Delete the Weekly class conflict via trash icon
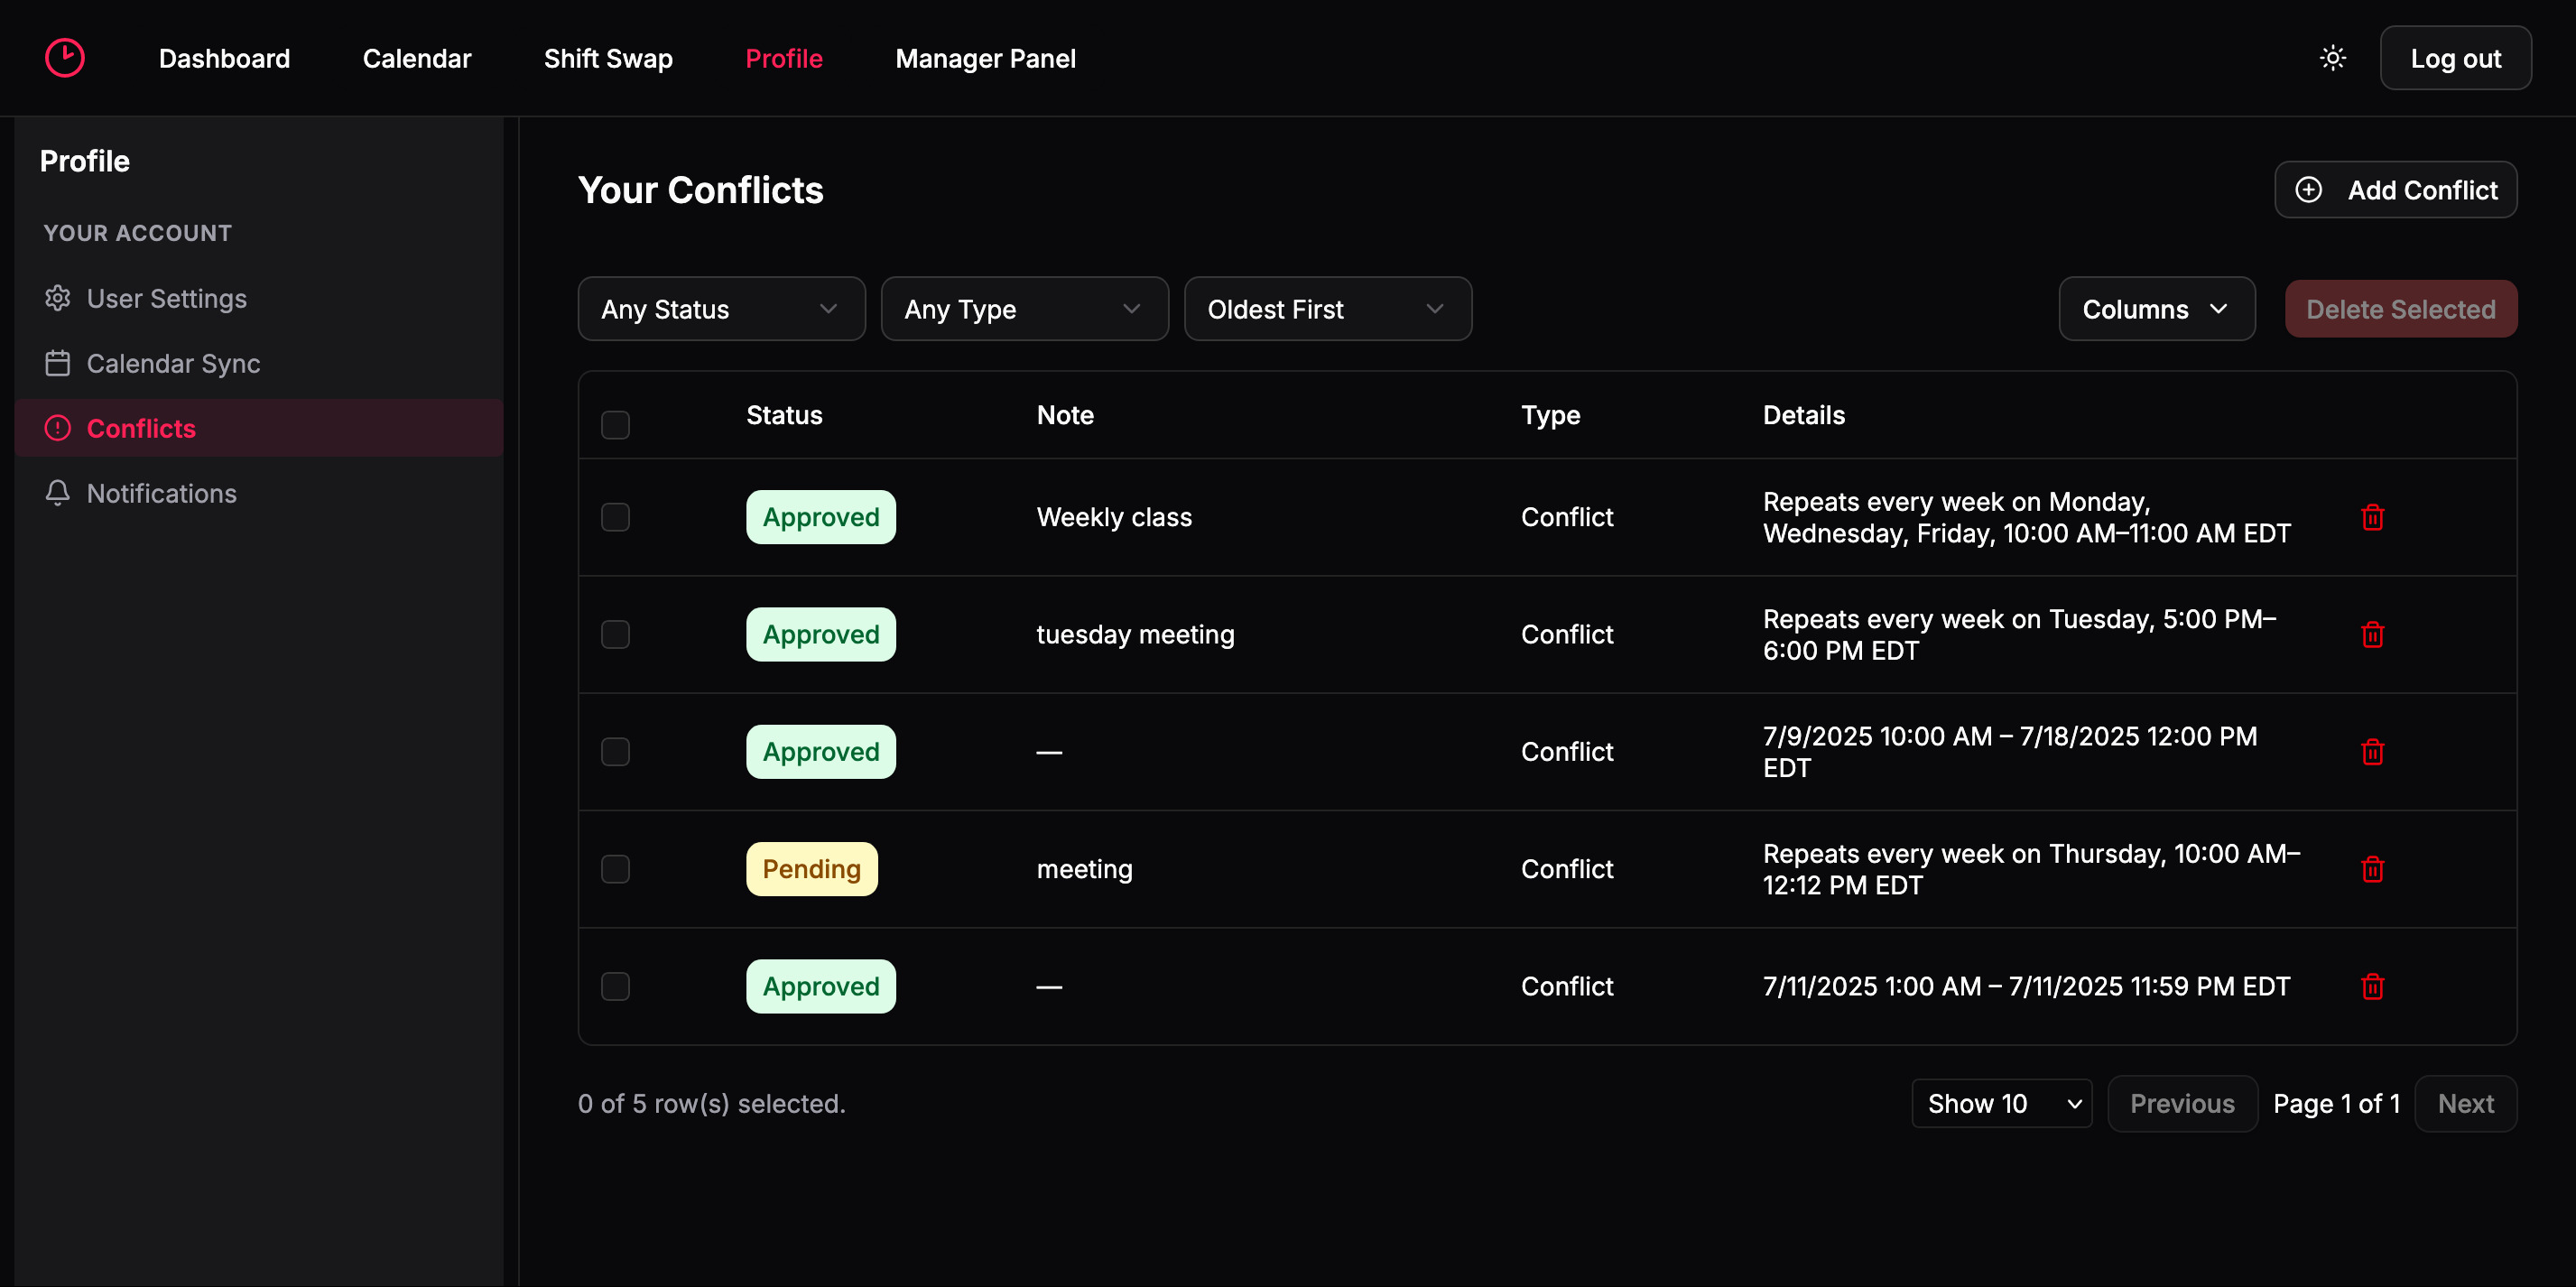Viewport: 2576px width, 1287px height. [2372, 517]
